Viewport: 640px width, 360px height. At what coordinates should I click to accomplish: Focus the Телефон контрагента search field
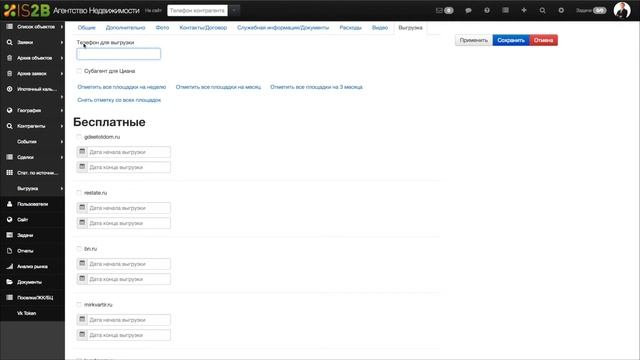pos(197,10)
